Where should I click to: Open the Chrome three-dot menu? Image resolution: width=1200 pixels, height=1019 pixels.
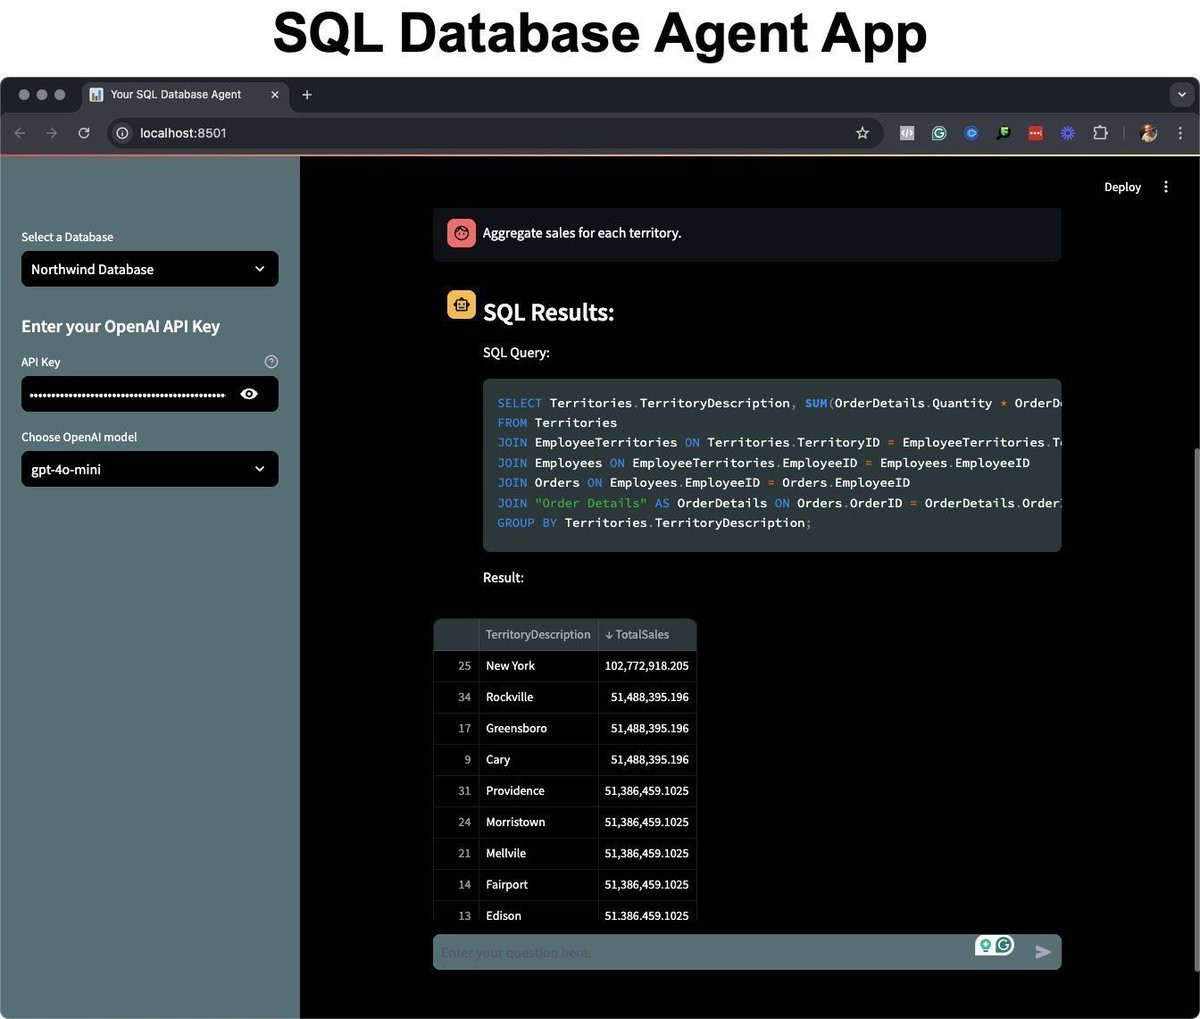1180,133
